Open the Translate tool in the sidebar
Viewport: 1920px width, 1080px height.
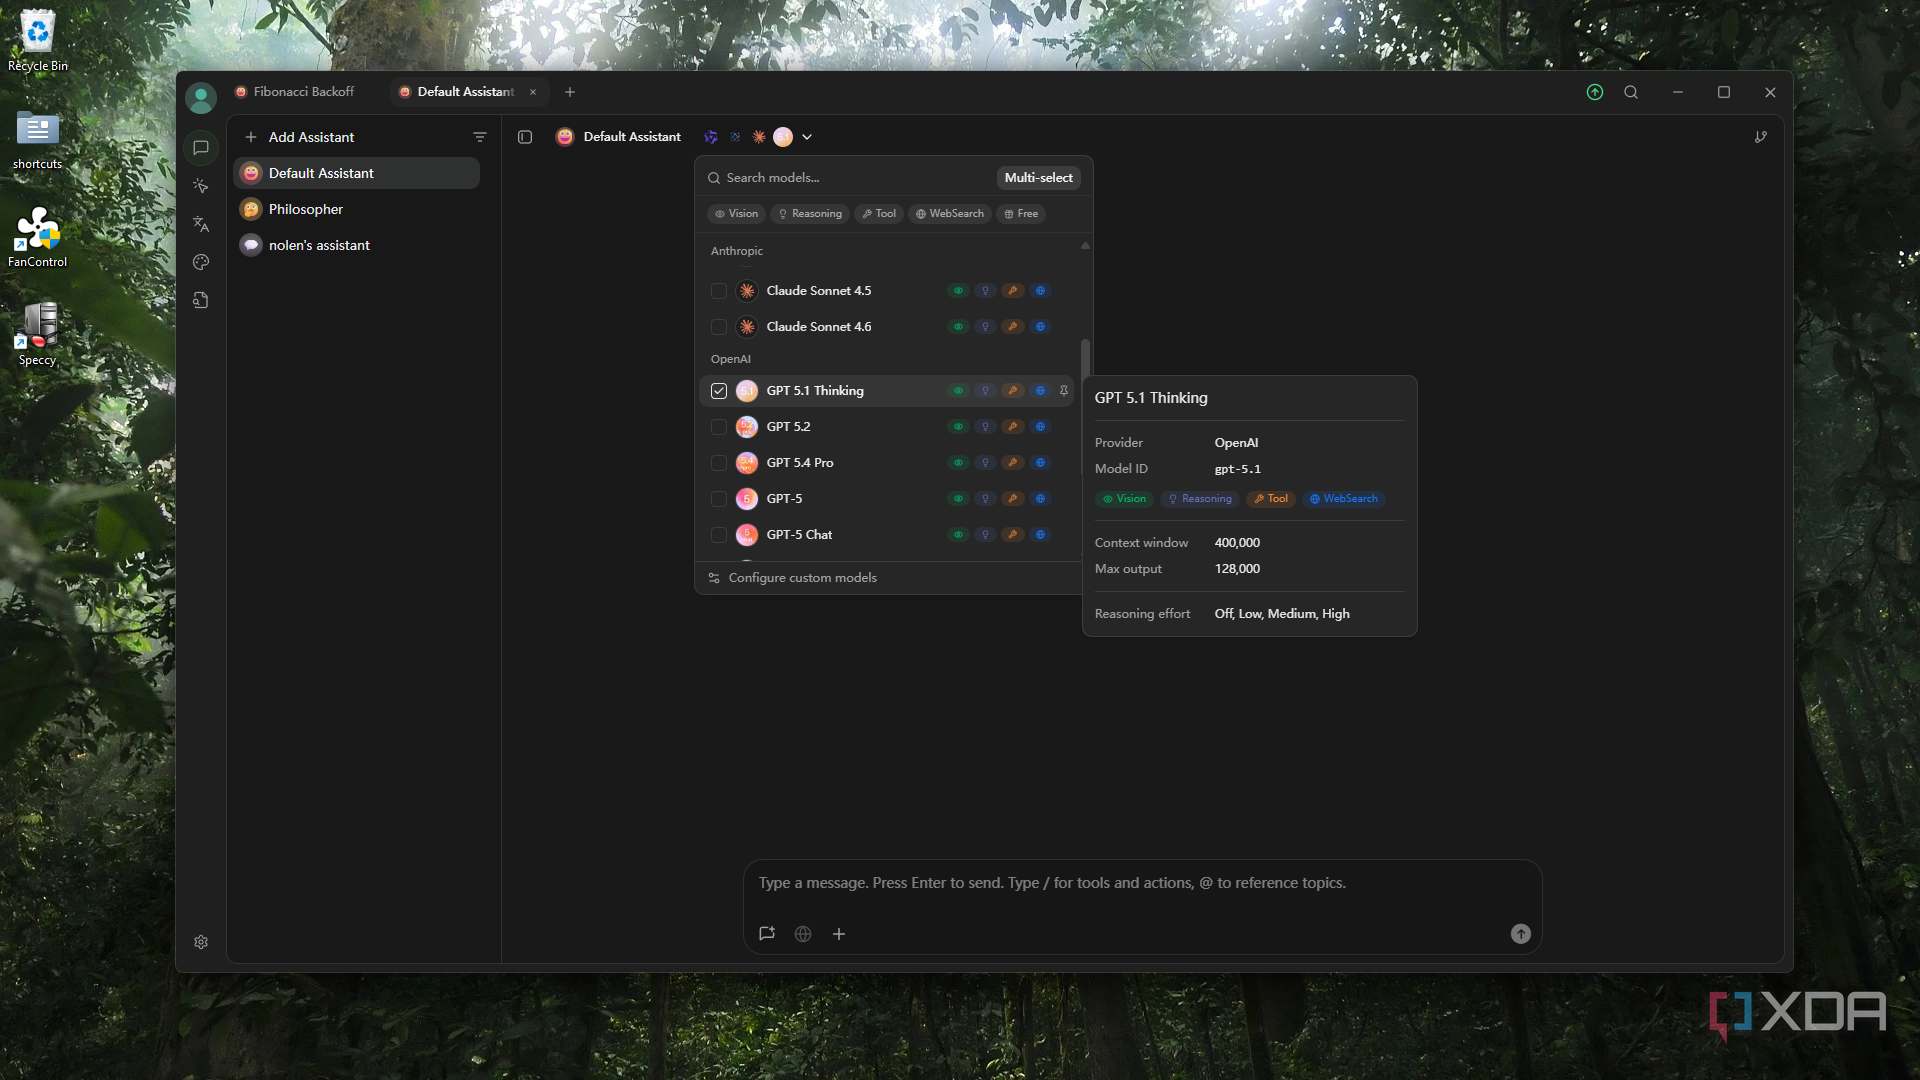point(201,224)
